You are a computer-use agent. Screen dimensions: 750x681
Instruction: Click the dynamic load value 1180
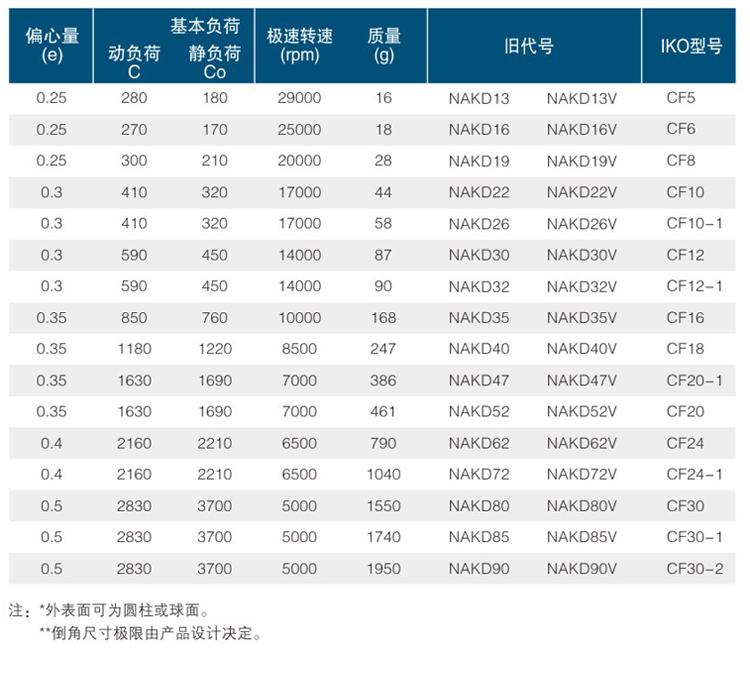pos(134,349)
